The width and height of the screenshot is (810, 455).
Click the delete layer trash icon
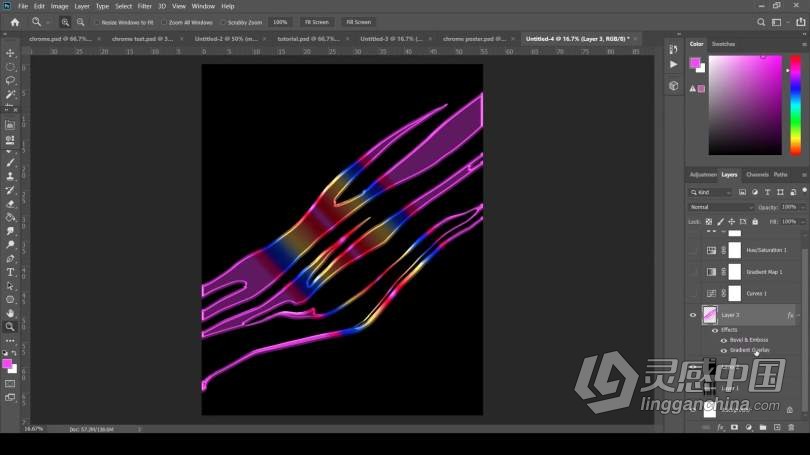point(790,427)
